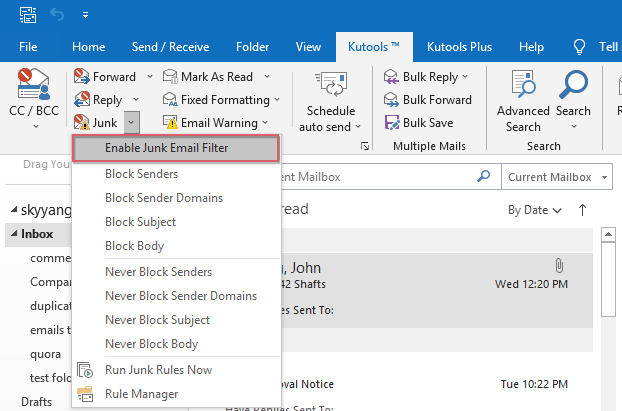622x411 pixels.
Task: Expand the Forward dropdown arrow
Action: pyautogui.click(x=150, y=76)
